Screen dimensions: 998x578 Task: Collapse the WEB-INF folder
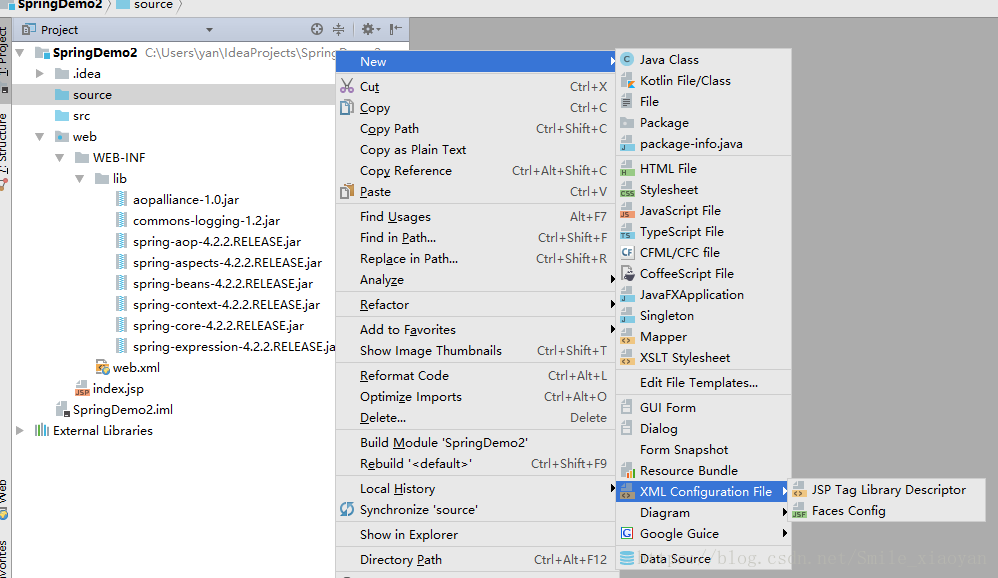click(x=60, y=157)
